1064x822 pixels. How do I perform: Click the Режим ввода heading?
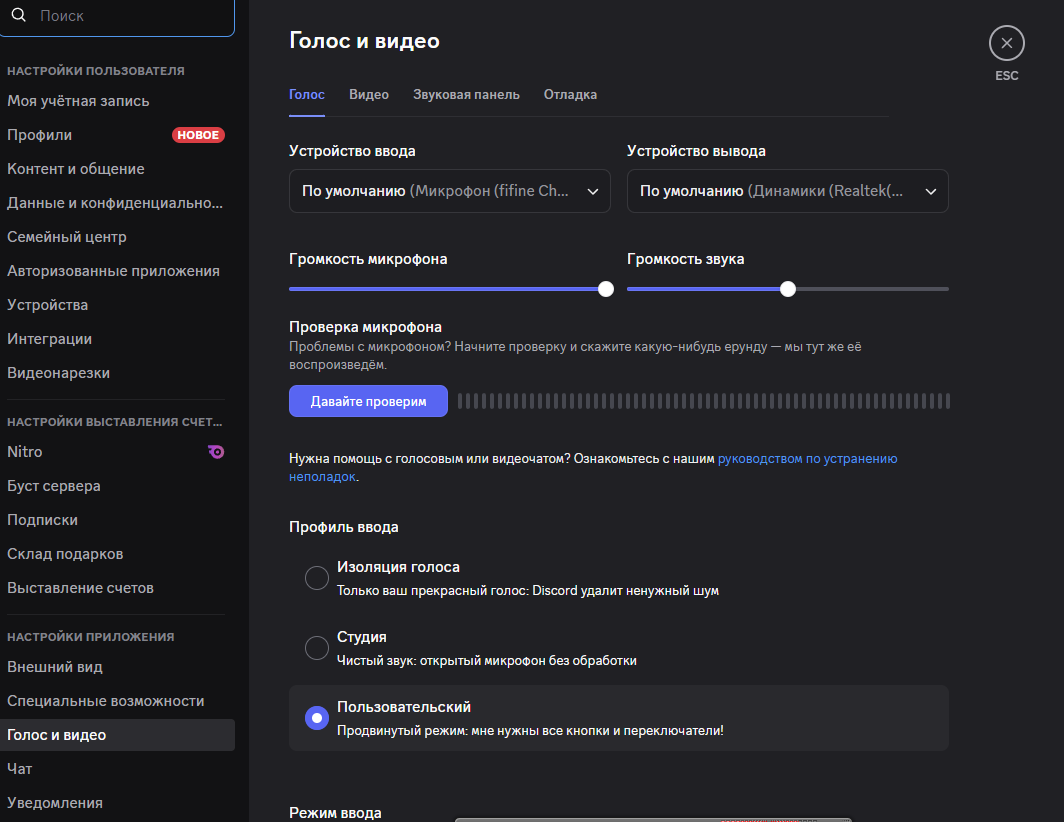335,812
